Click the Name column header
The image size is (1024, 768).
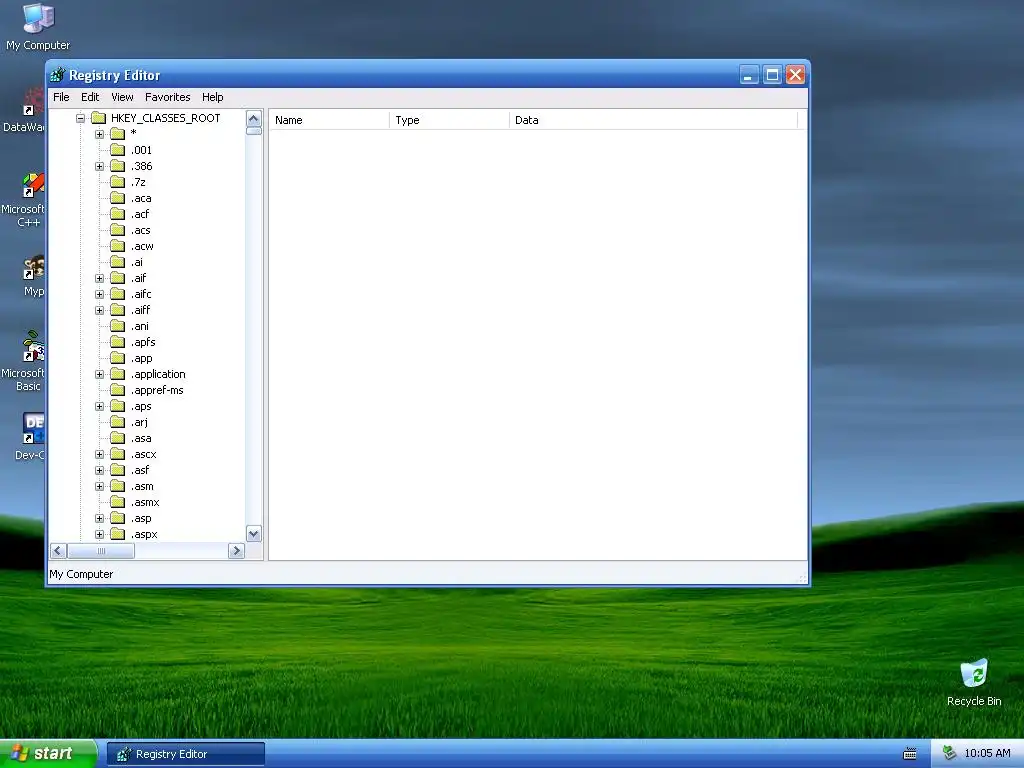(x=330, y=120)
